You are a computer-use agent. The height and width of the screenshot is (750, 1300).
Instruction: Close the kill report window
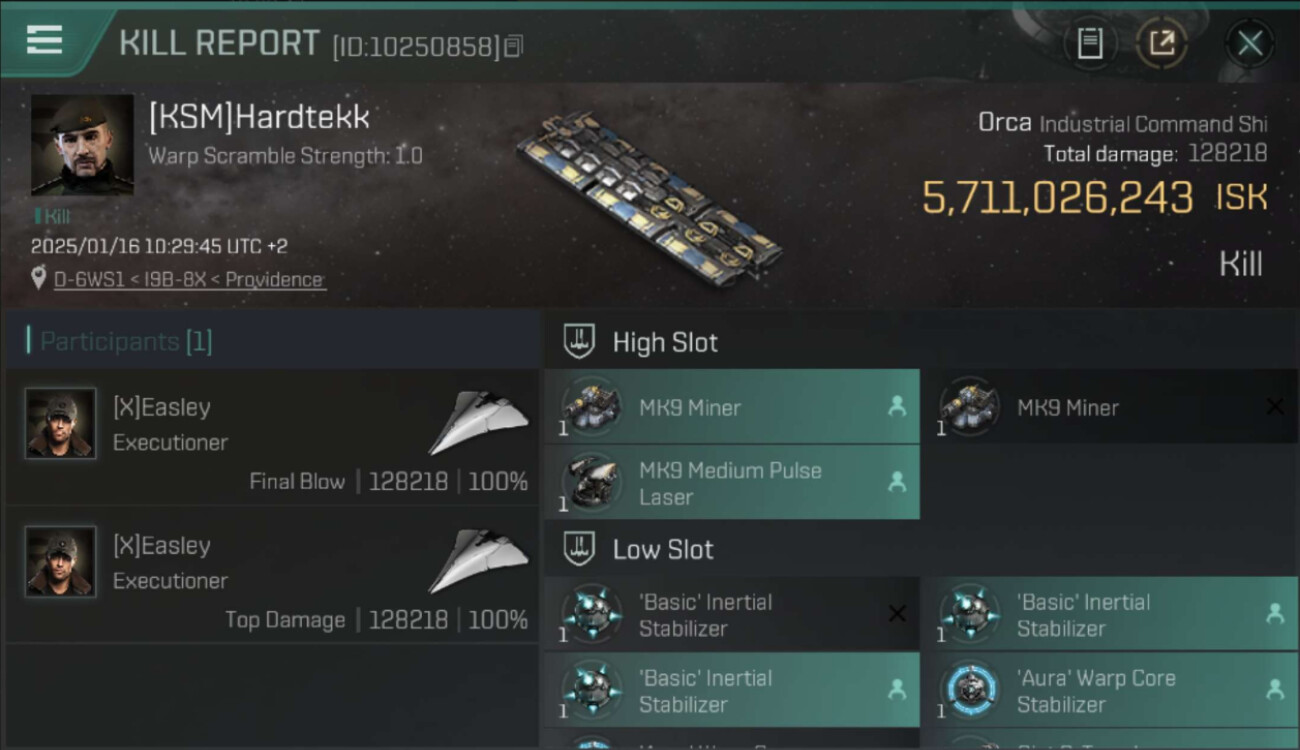tap(1249, 43)
